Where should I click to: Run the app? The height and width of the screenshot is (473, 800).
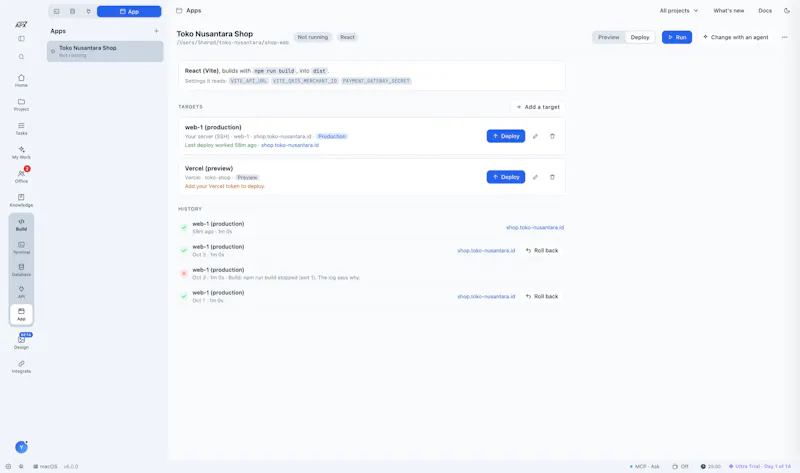coord(677,37)
